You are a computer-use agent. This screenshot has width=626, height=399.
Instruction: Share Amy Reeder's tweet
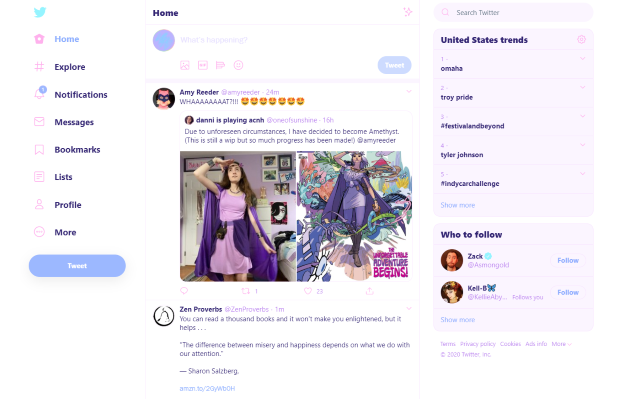(370, 291)
